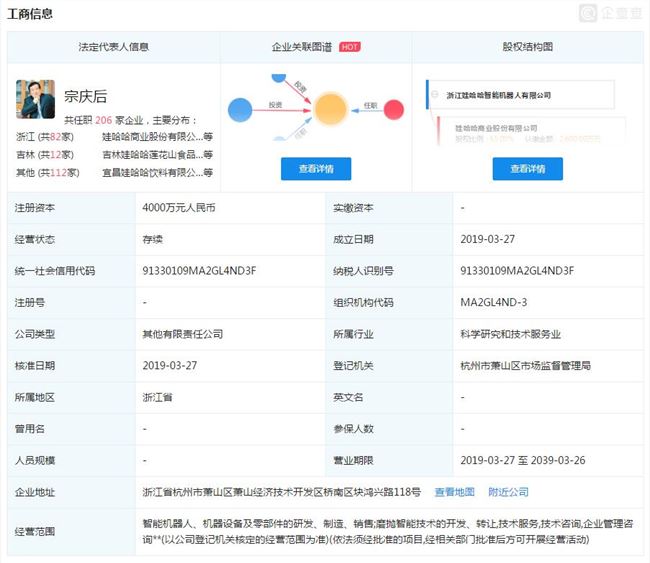
Task: Open 宜昌娃哈哈饮料有限公... company link
Action: [157, 172]
